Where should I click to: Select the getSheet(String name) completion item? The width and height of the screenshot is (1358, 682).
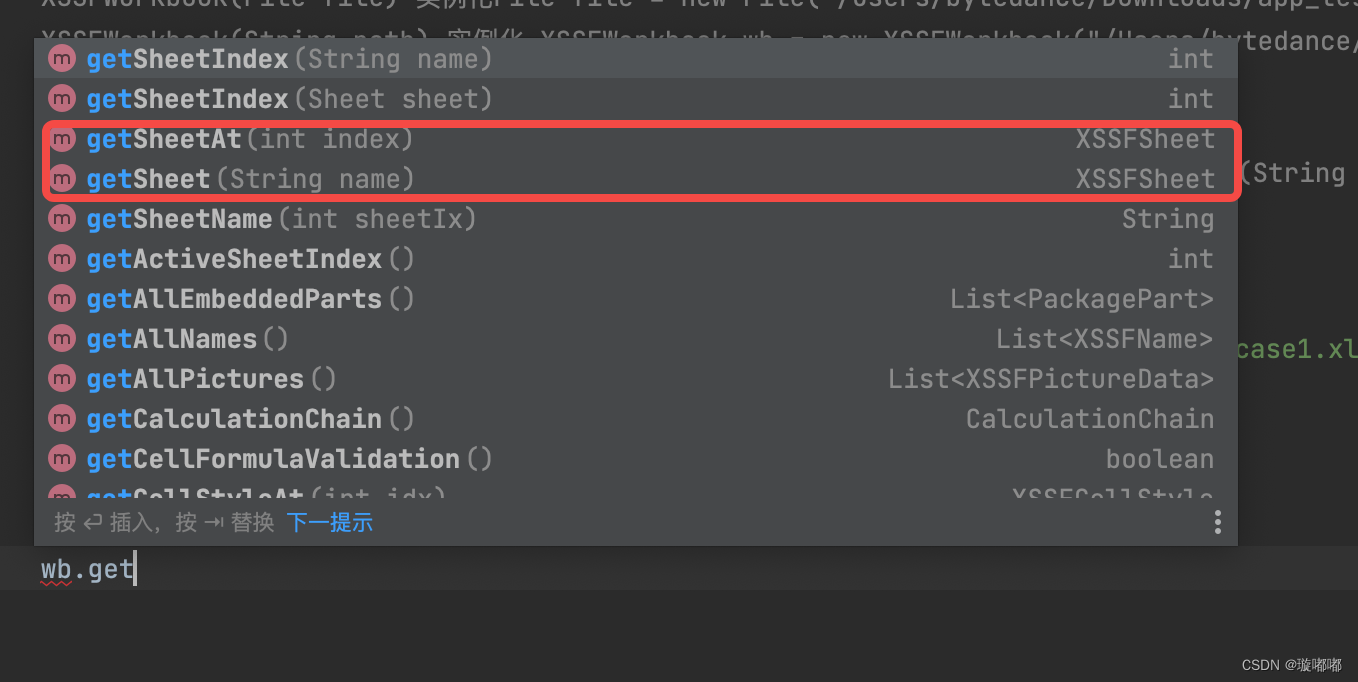300,178
